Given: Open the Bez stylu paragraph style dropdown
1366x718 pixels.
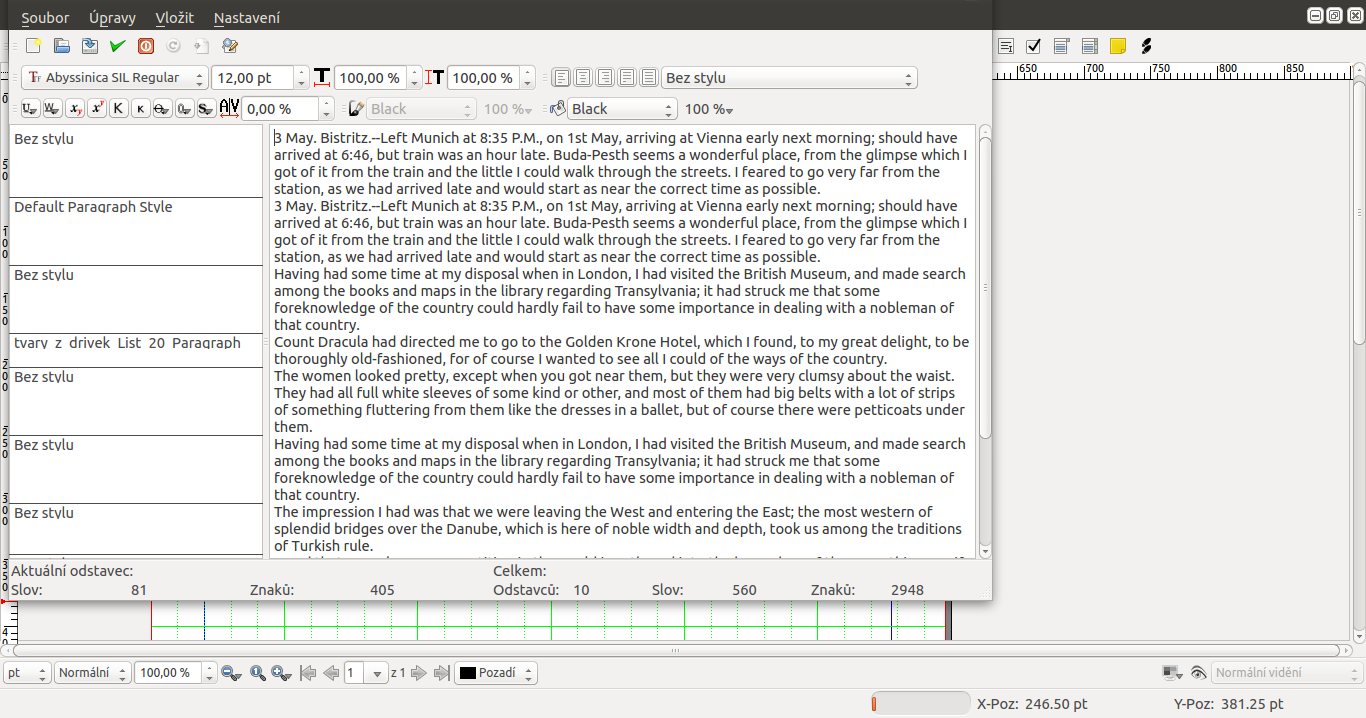Looking at the screenshot, I should click(789, 77).
